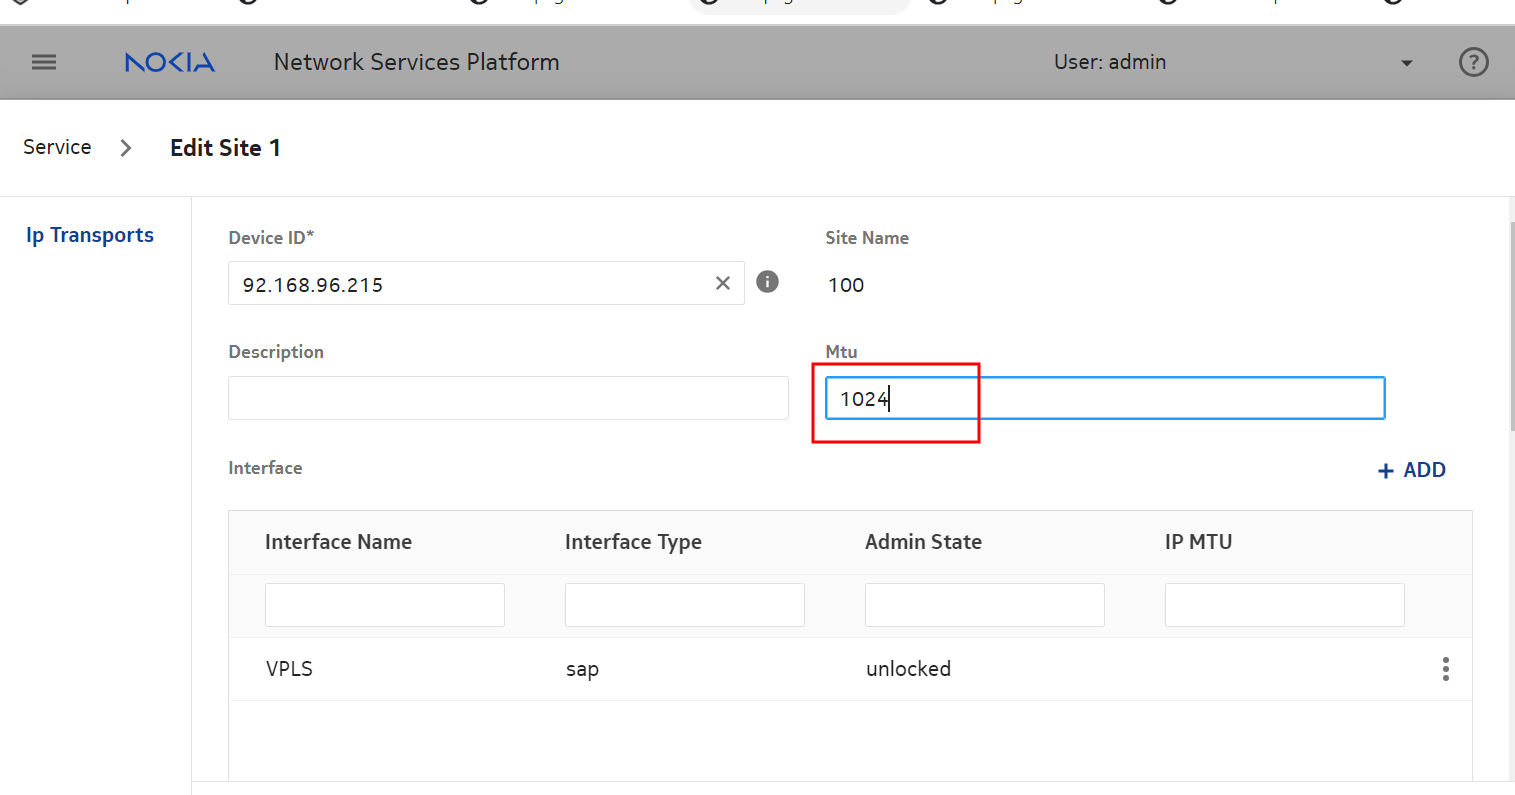The height and width of the screenshot is (795, 1515).
Task: Click the Nokia logo
Action: 170,62
